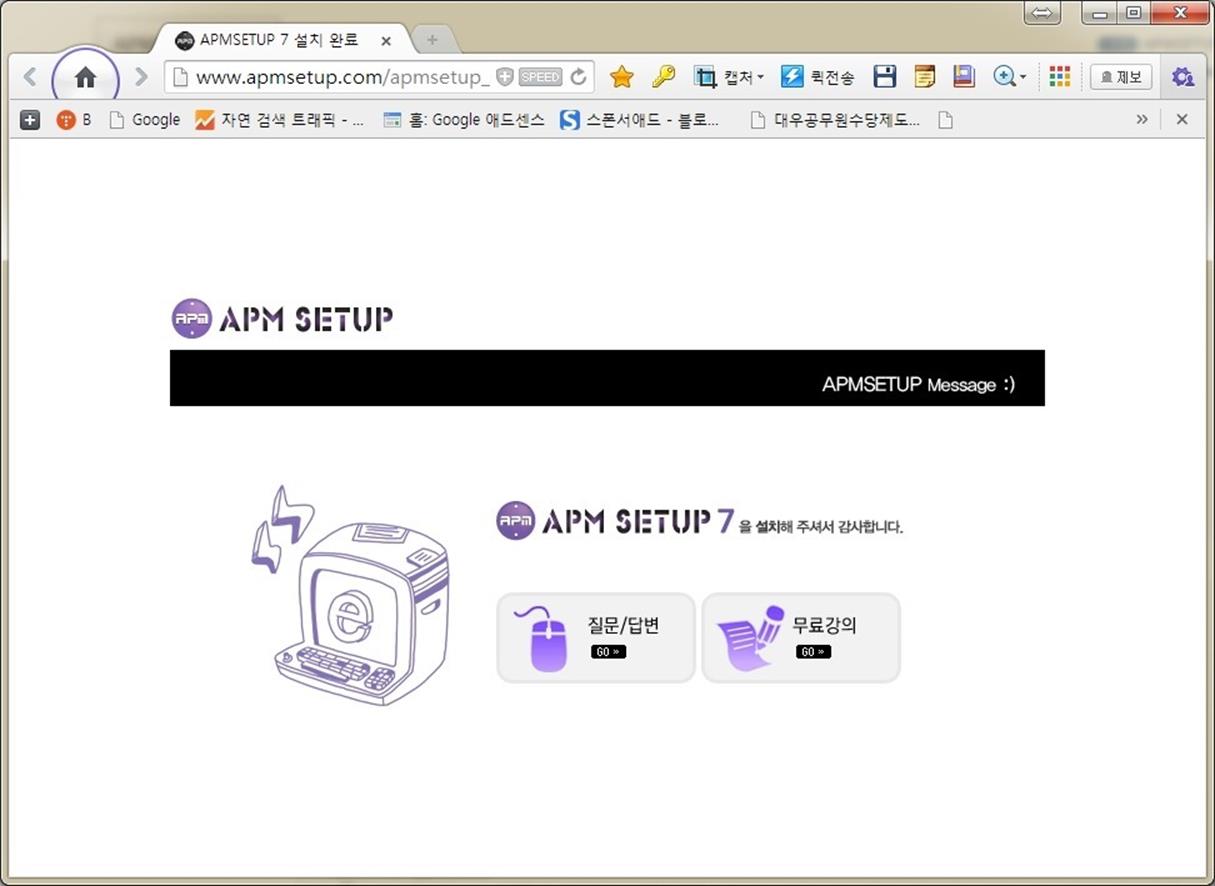Click the APM SETUP header logo
1215x886 pixels.
pos(282,318)
